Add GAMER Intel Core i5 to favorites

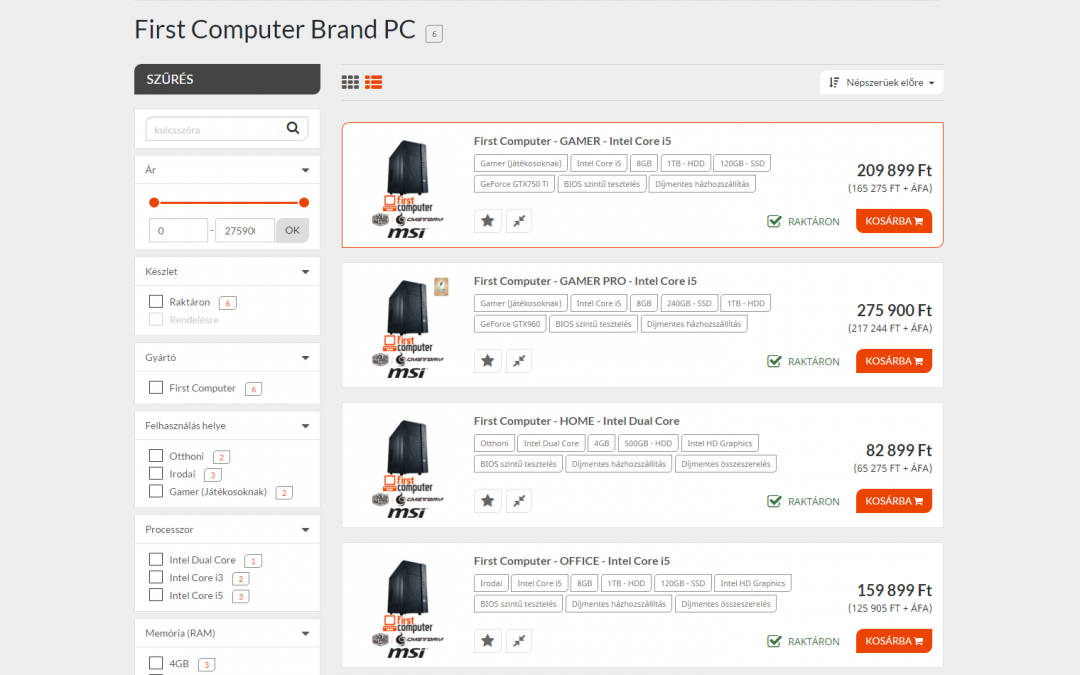point(488,221)
